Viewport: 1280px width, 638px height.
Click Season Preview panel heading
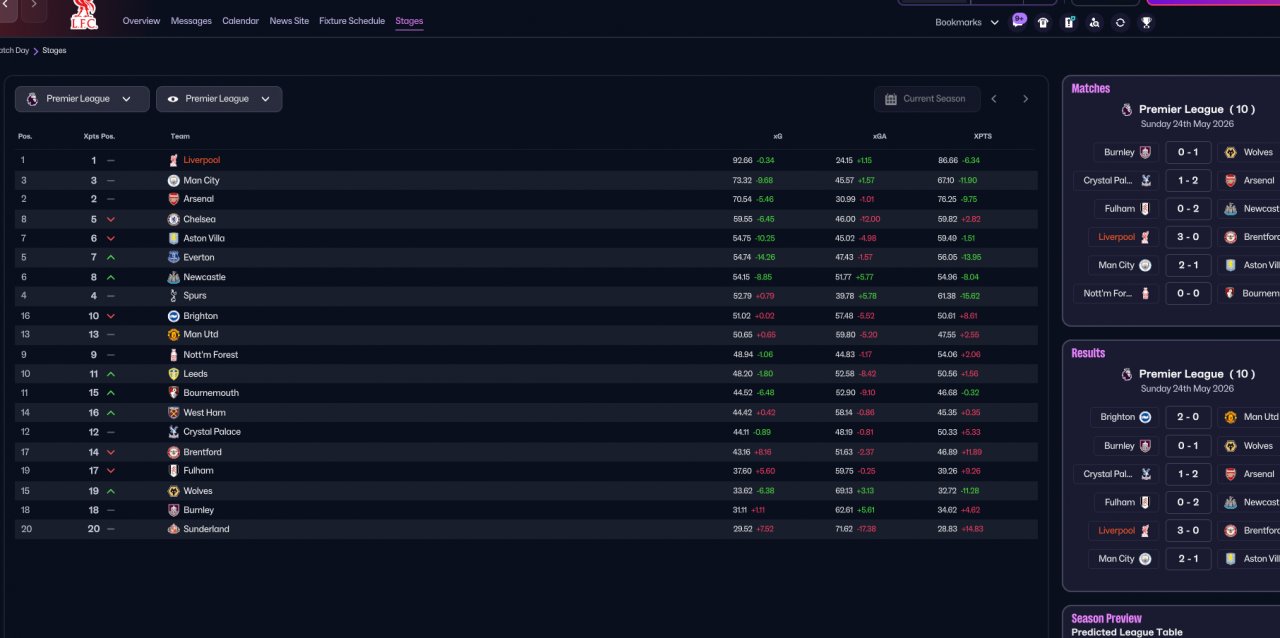[1106, 618]
